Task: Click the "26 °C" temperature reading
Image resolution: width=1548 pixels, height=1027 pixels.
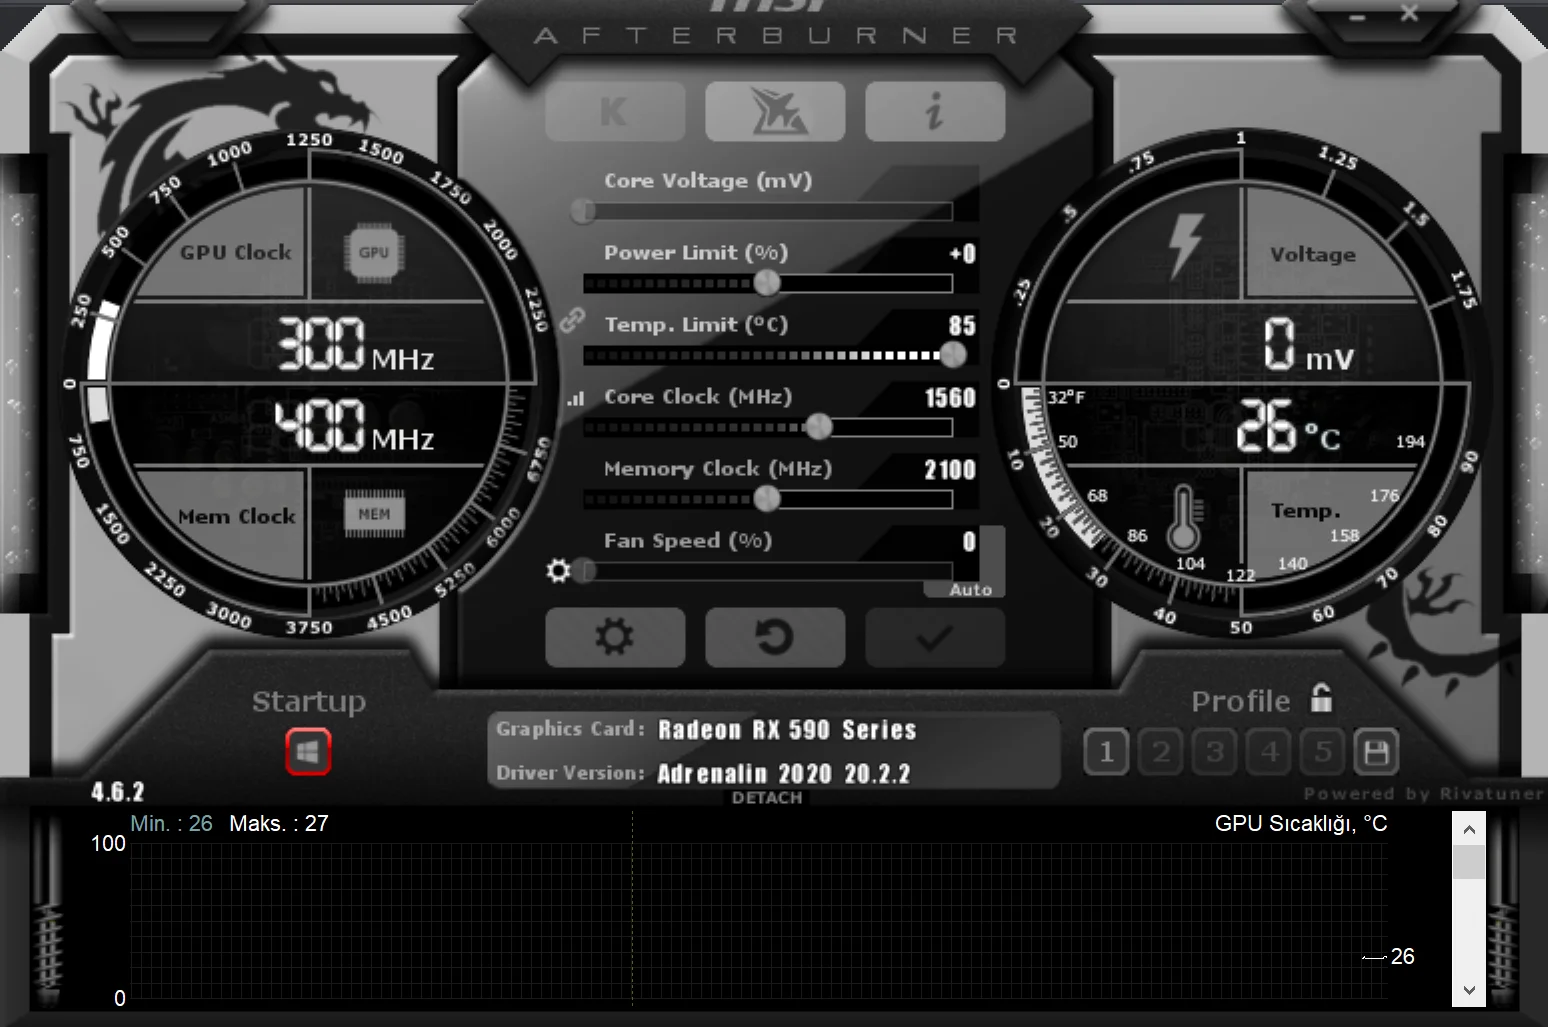Action: [x=1288, y=426]
